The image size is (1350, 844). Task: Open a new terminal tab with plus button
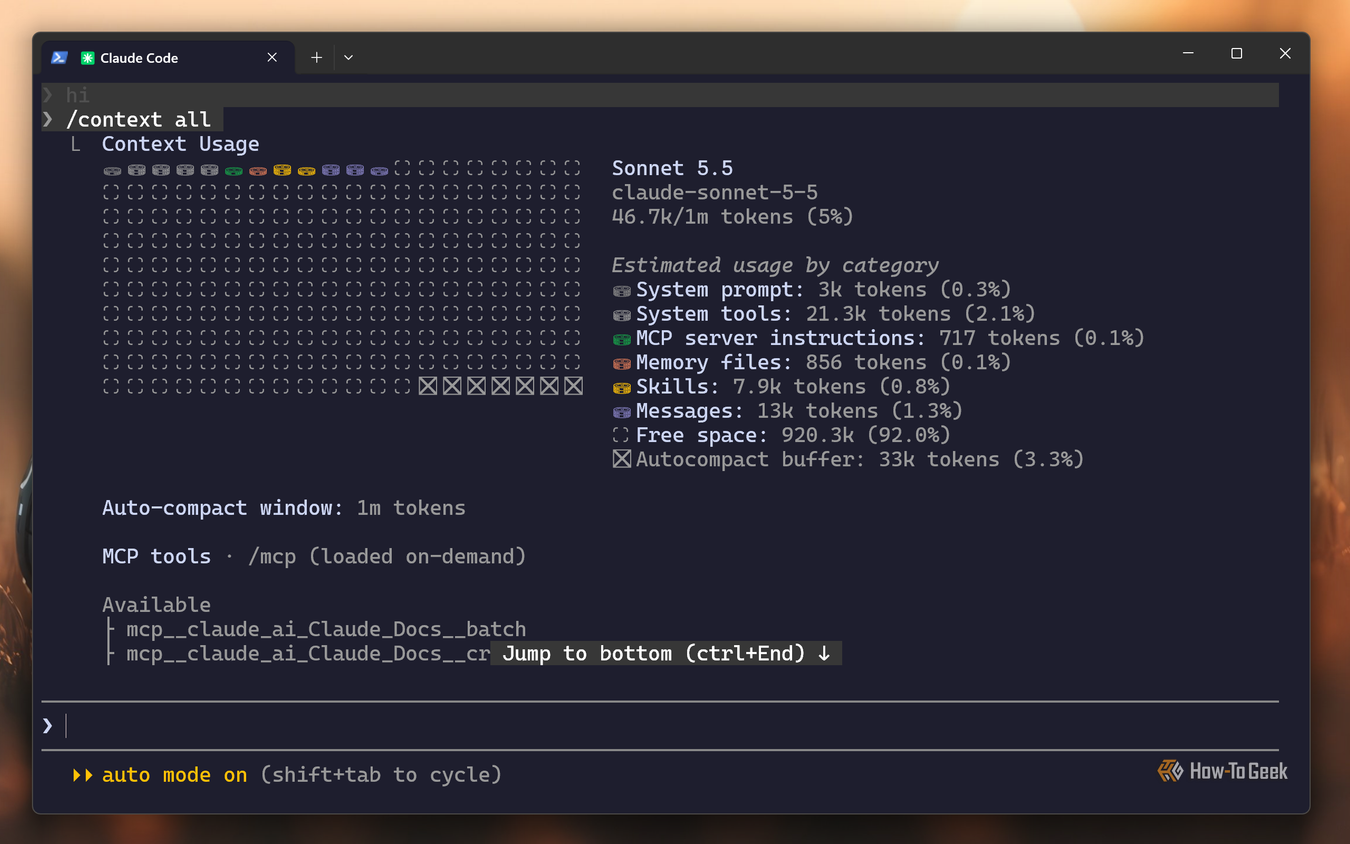coord(316,58)
